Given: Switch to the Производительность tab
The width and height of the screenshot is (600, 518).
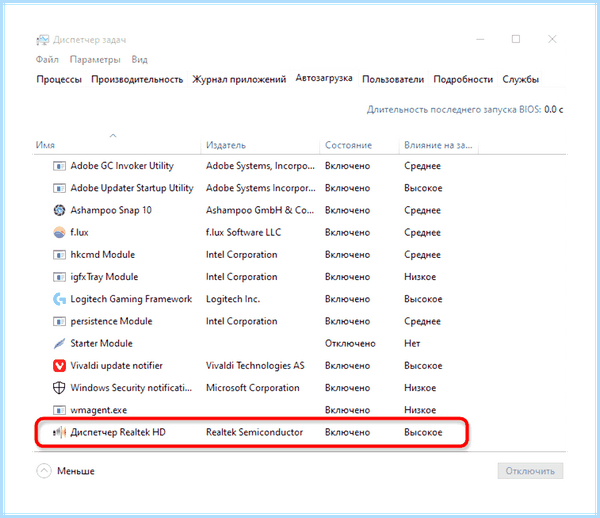Looking at the screenshot, I should [137, 79].
